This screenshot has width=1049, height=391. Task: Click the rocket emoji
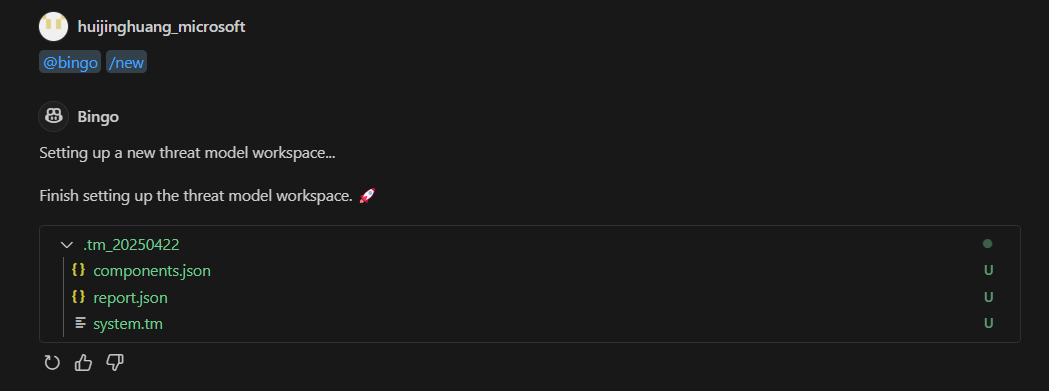tap(367, 196)
